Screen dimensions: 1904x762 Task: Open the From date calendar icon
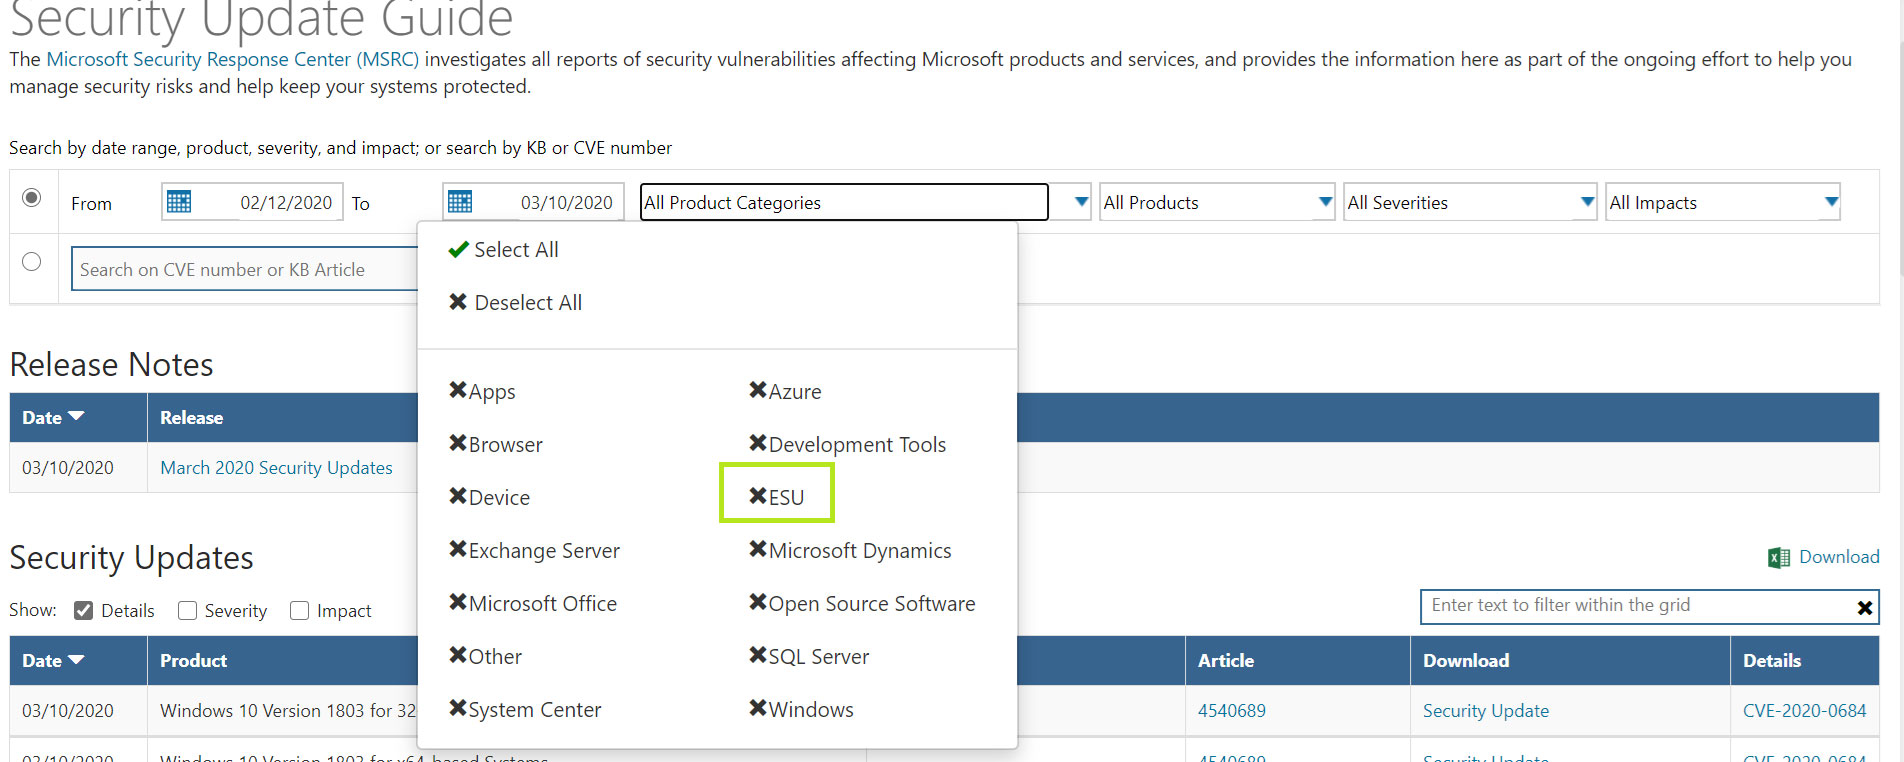click(179, 202)
